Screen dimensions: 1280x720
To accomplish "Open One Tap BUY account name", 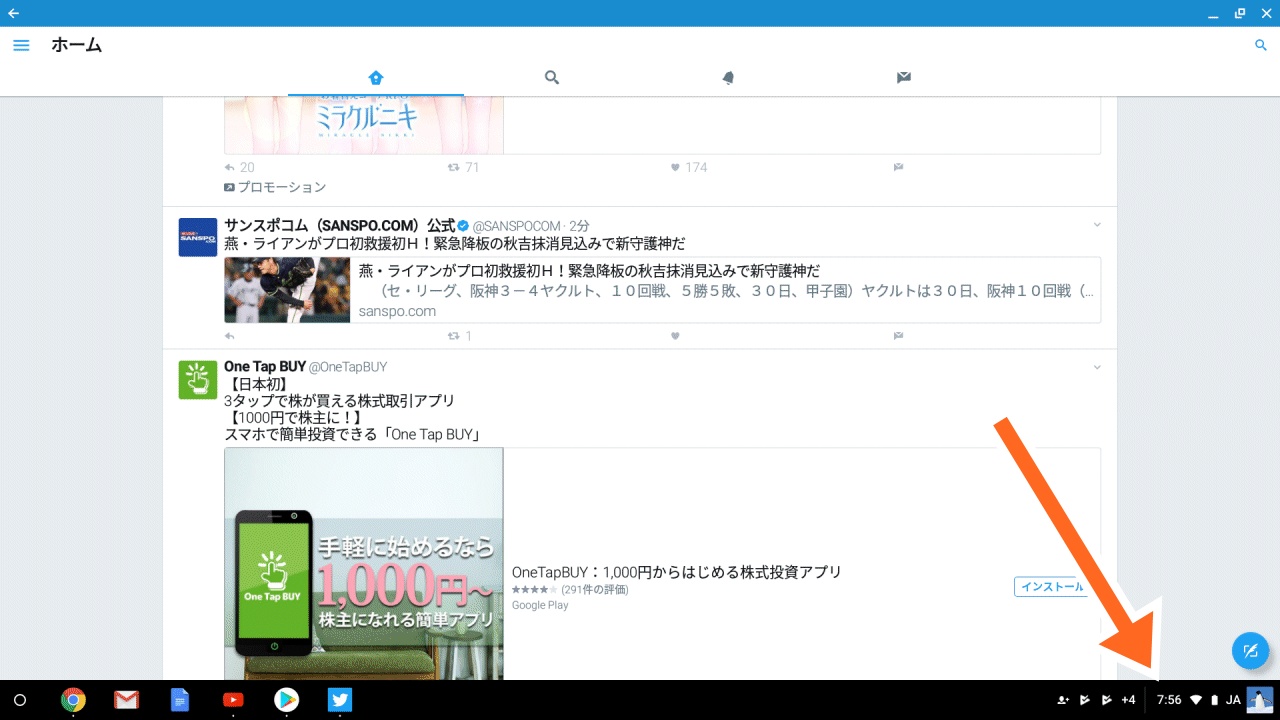I will point(265,367).
